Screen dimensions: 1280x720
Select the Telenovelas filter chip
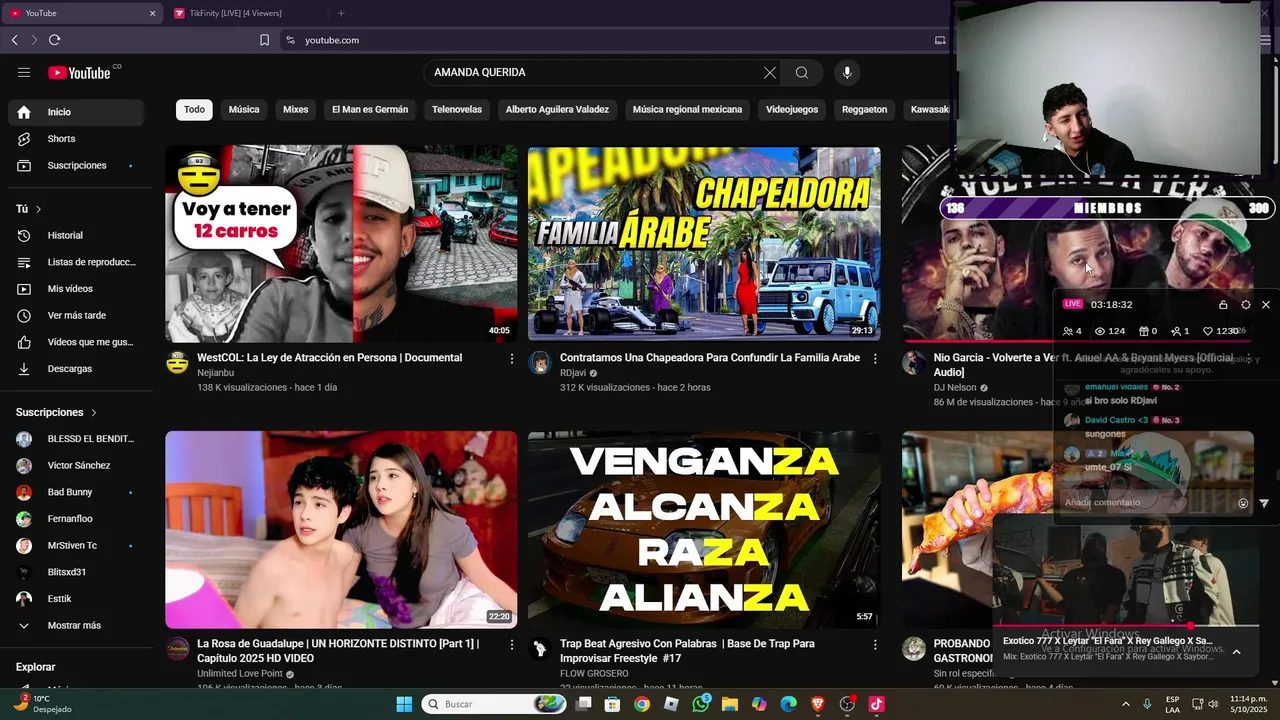click(x=457, y=109)
